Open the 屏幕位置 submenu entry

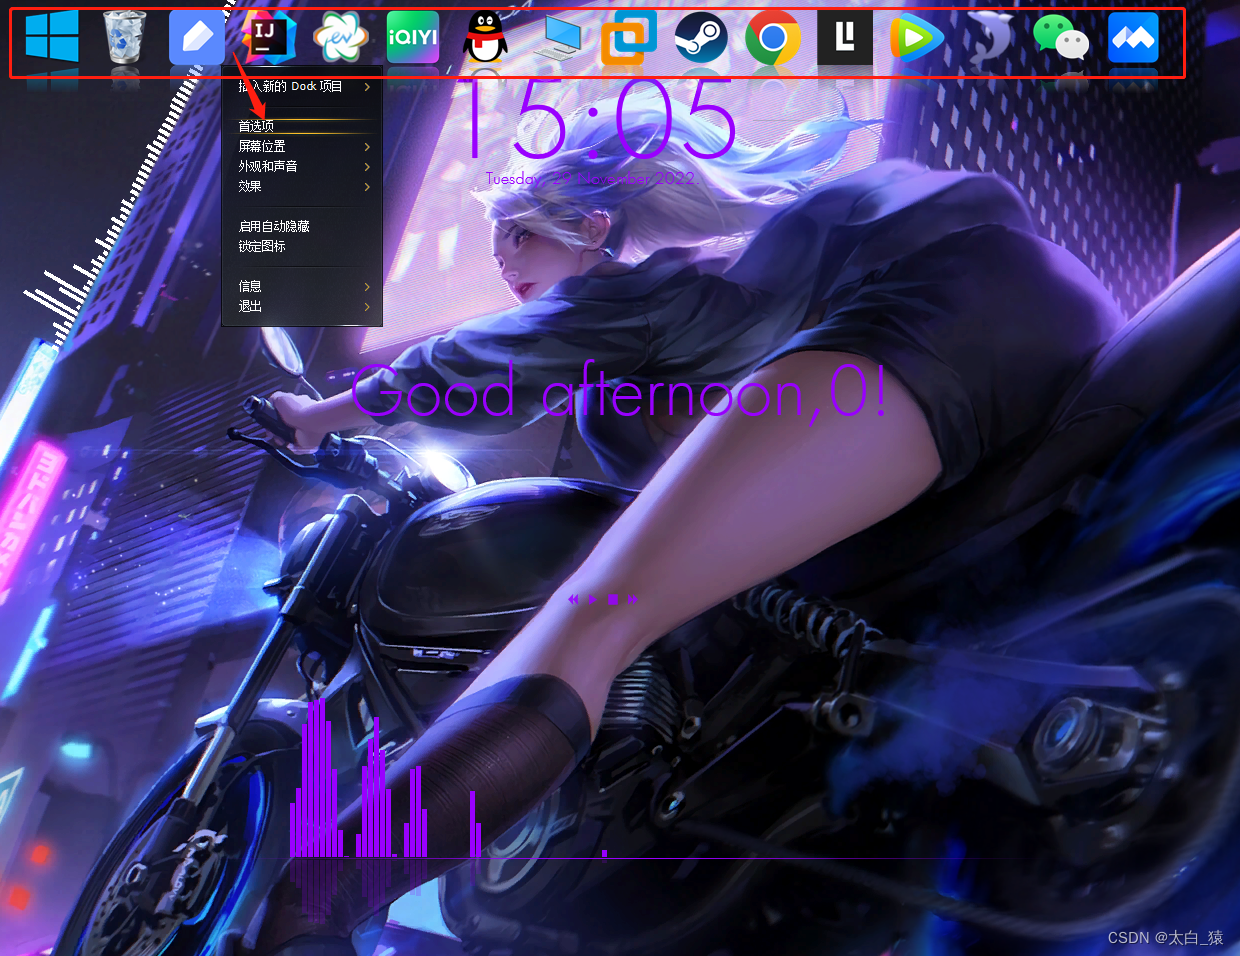(302, 147)
